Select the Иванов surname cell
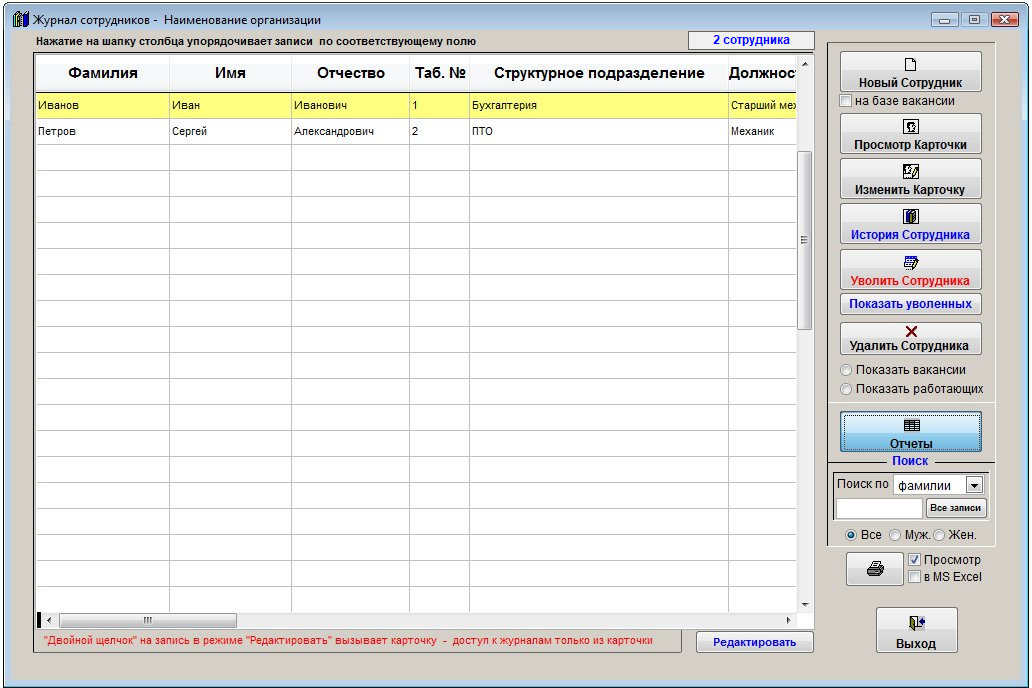This screenshot has height=688, width=1032. click(x=103, y=105)
